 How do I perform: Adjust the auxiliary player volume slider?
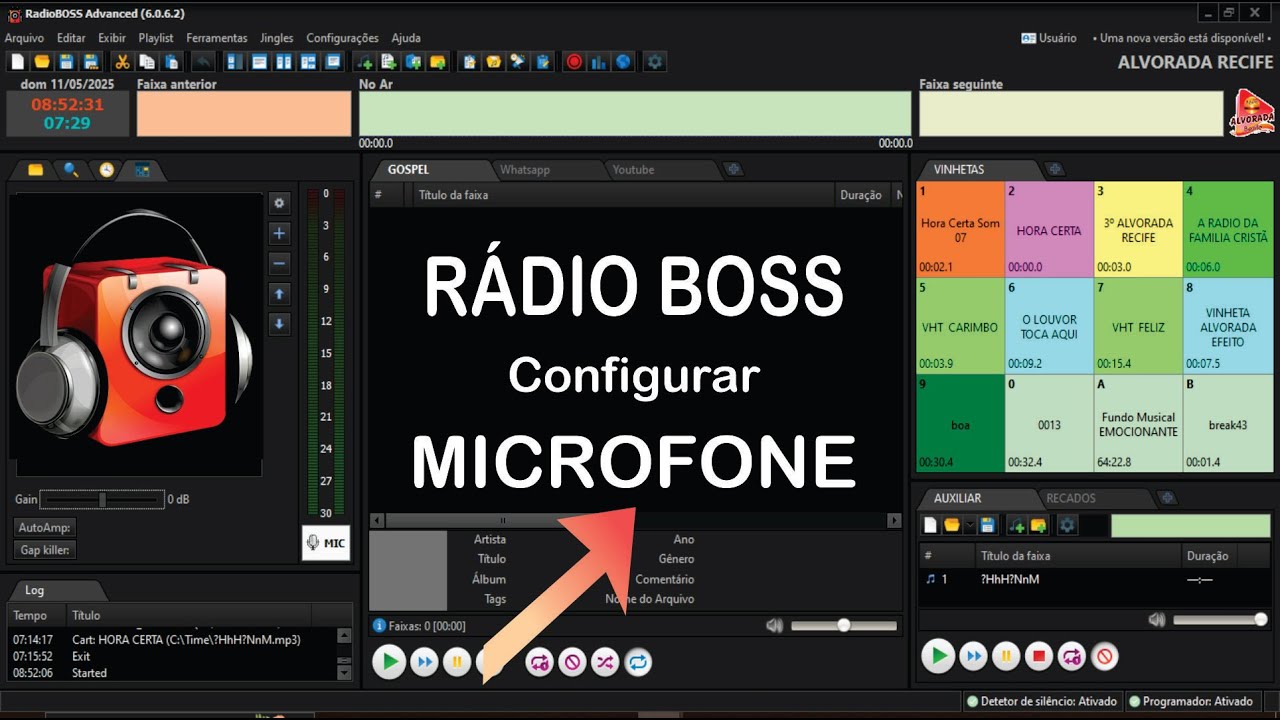(x=1220, y=620)
